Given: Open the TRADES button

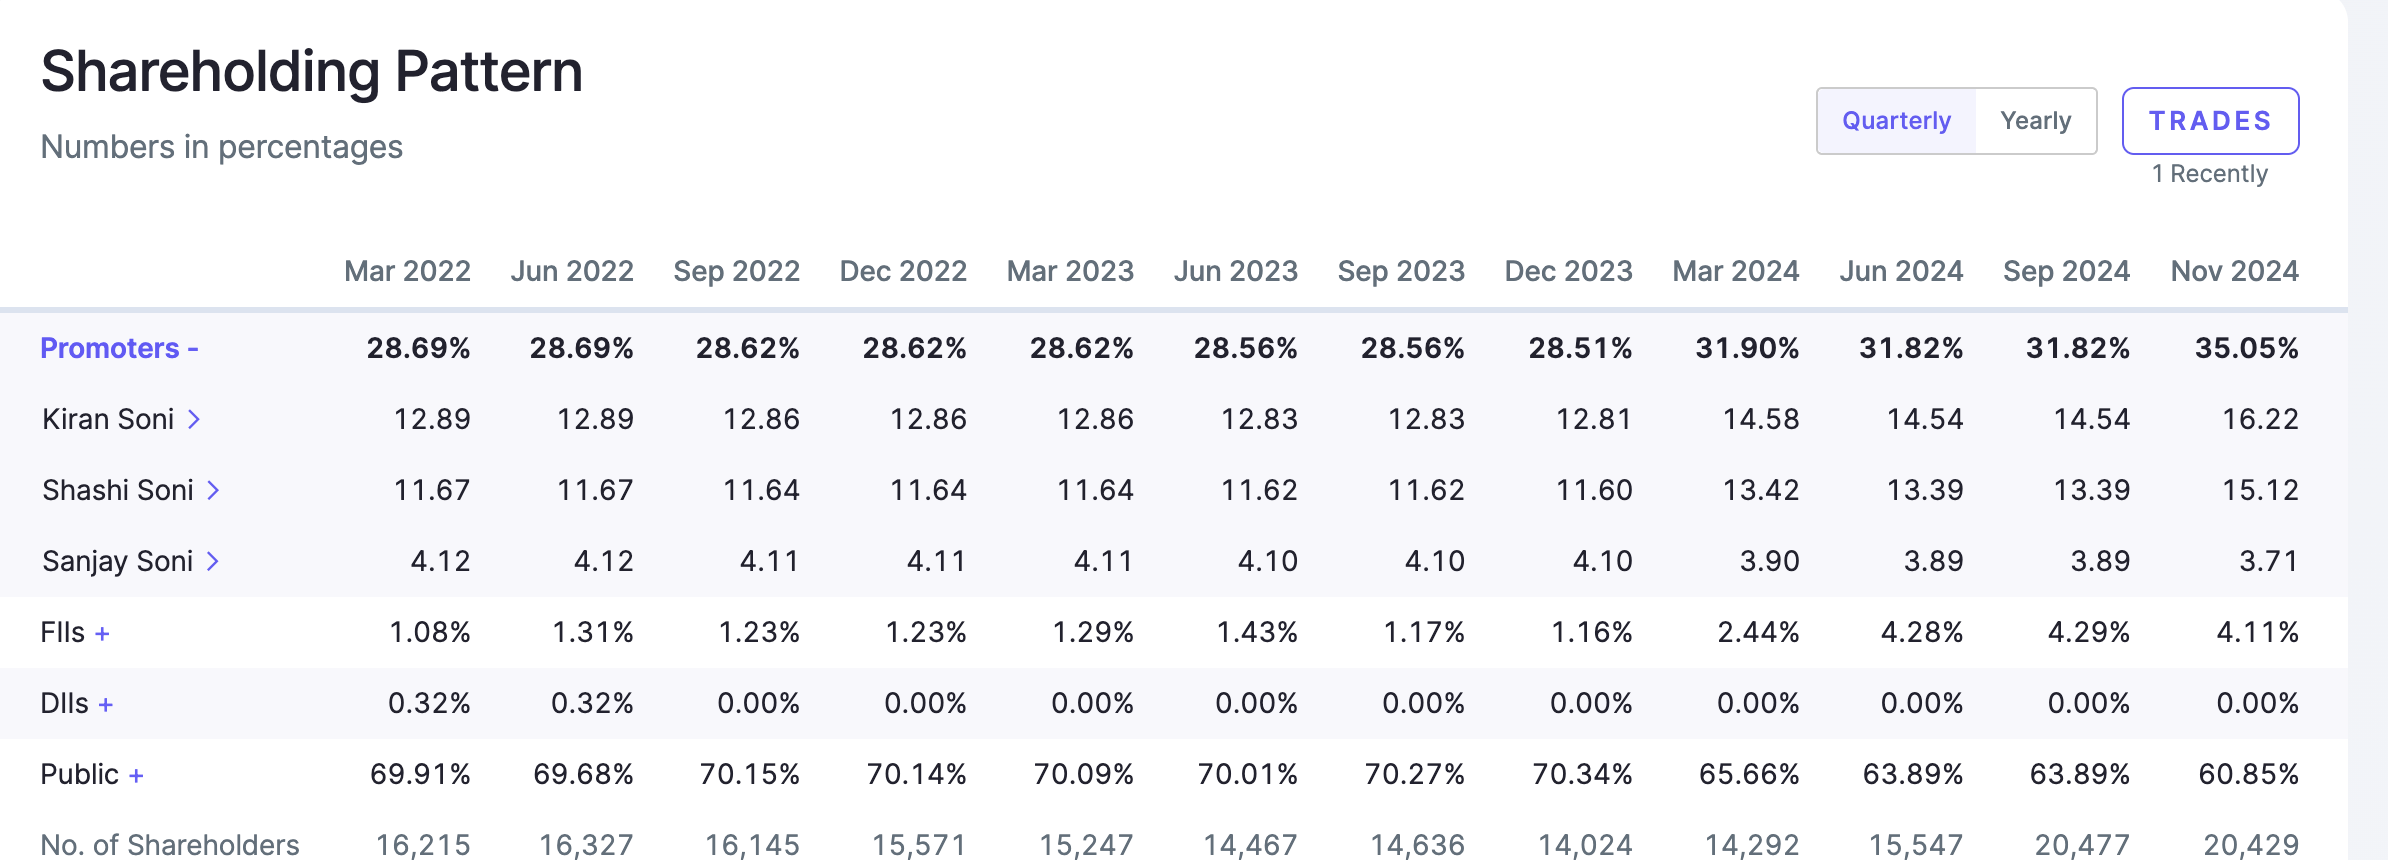Looking at the screenshot, I should [x=2210, y=121].
